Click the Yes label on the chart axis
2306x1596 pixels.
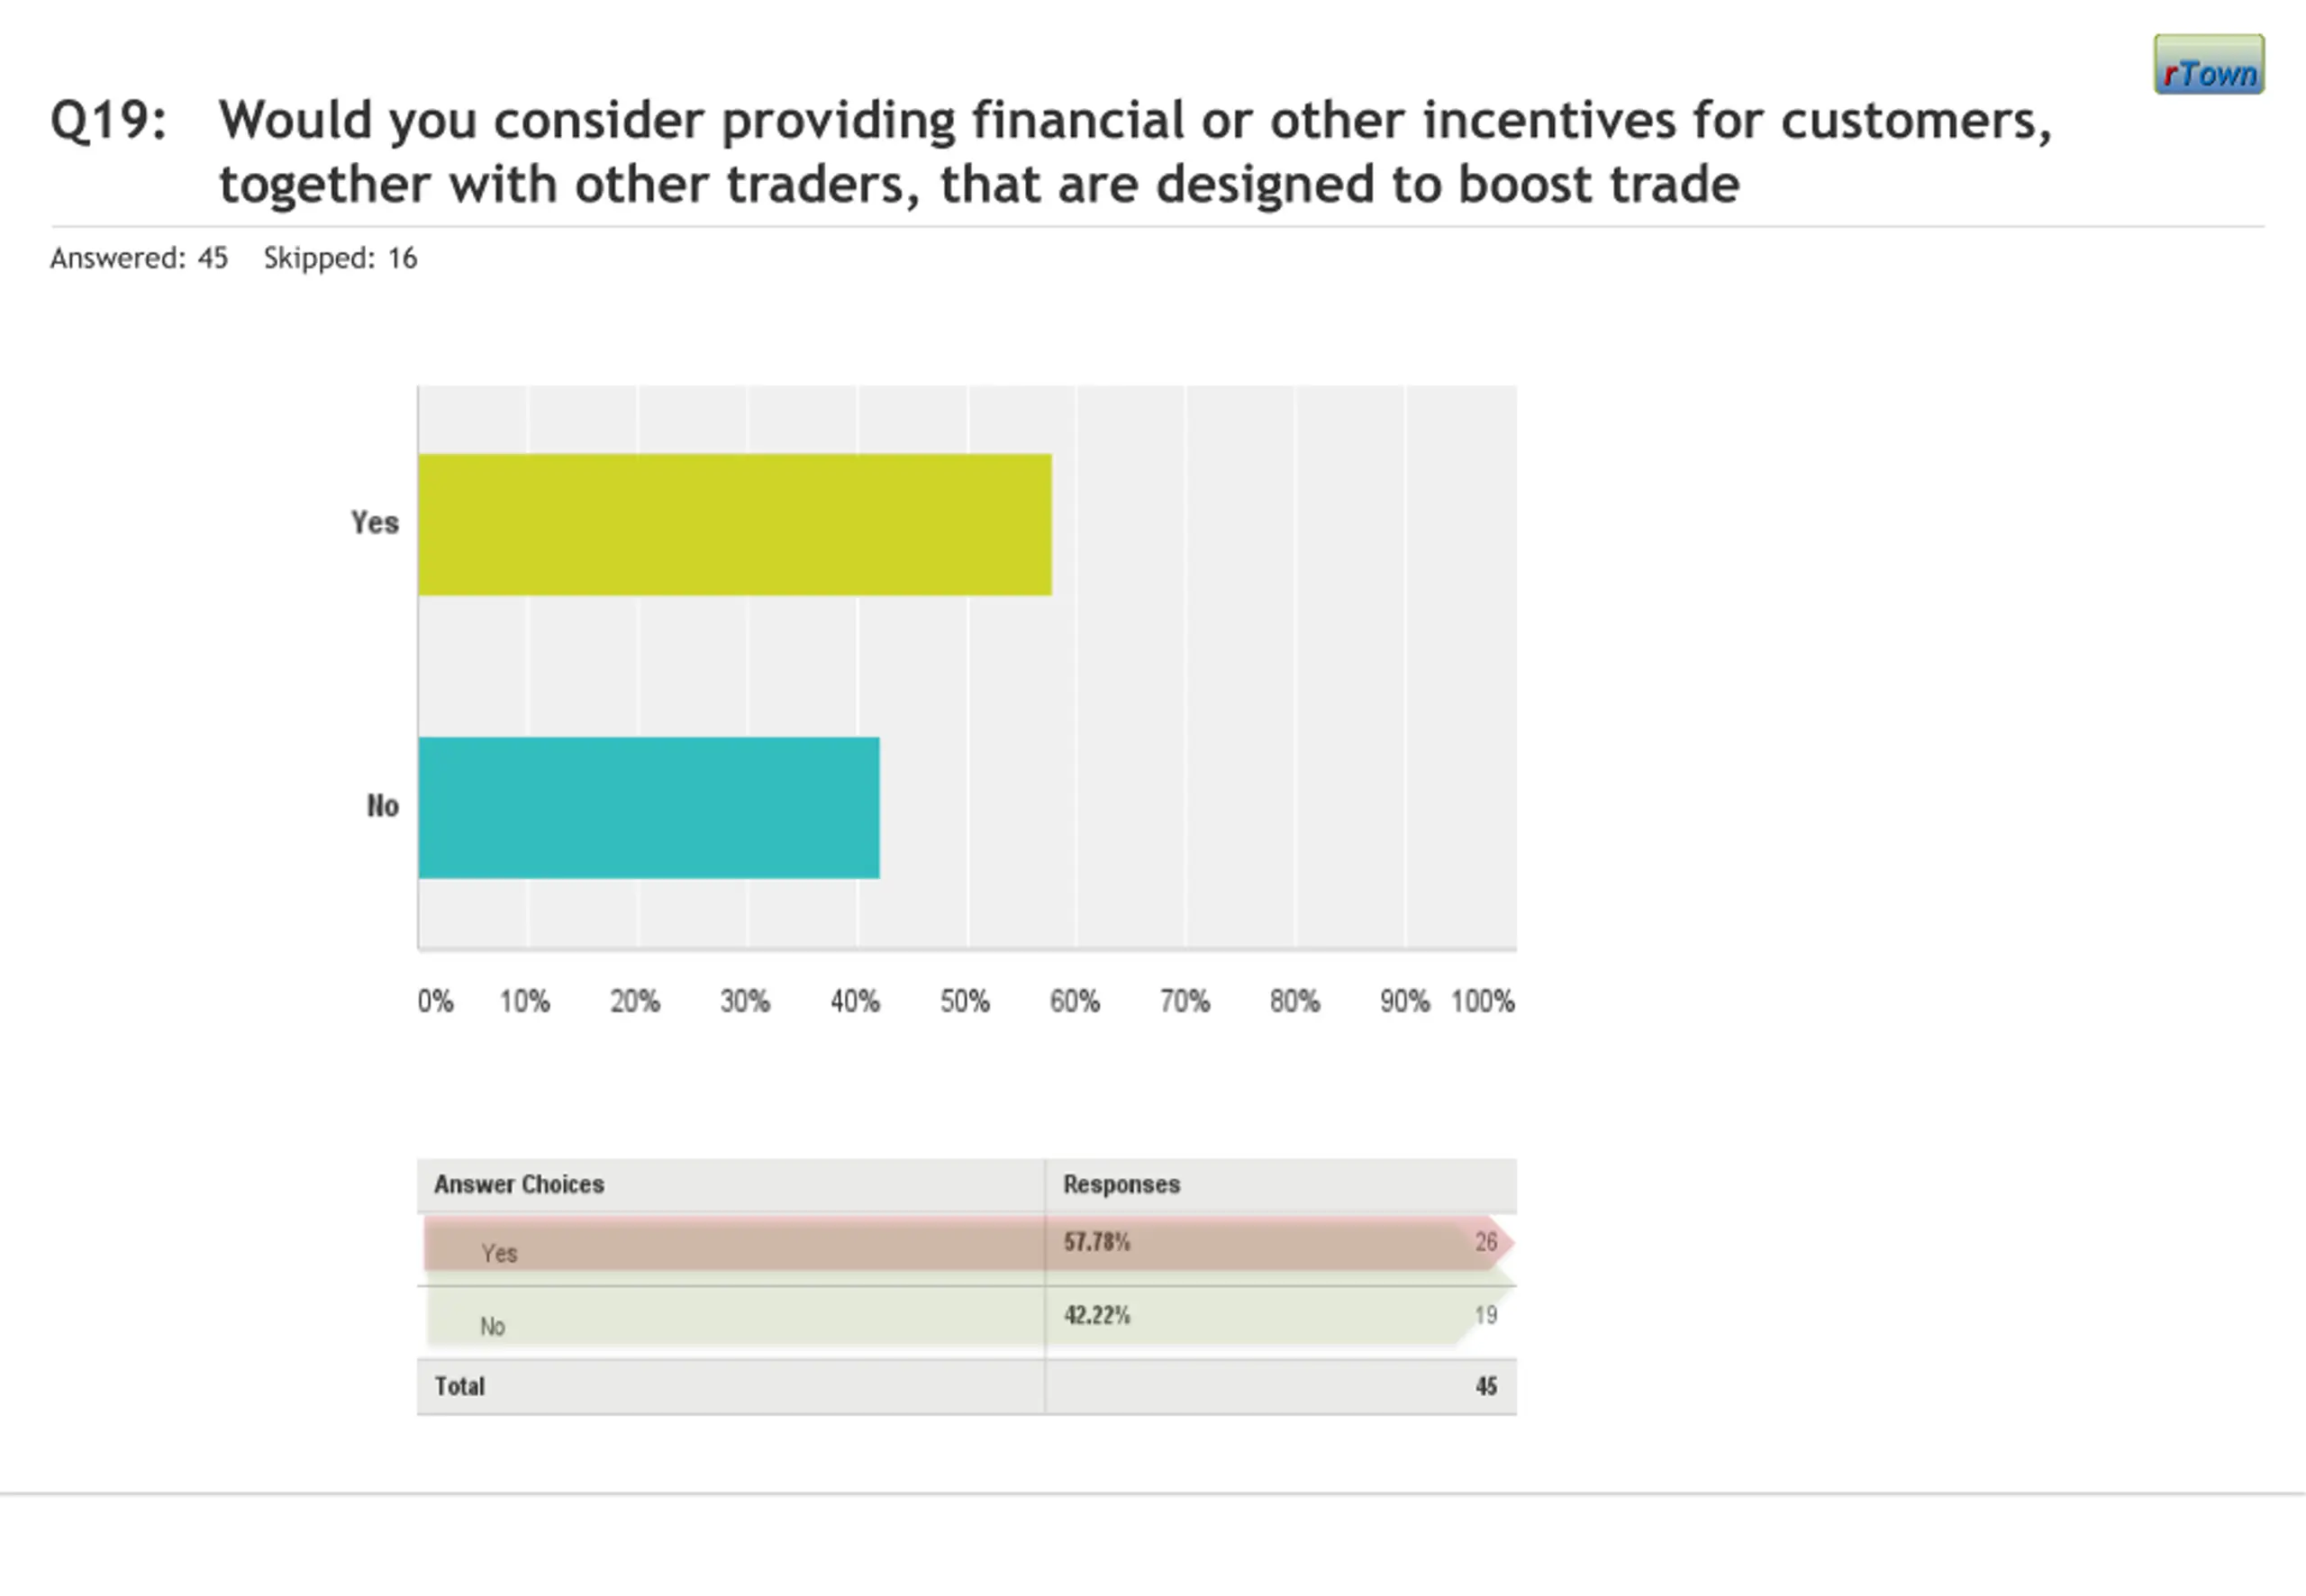pyautogui.click(x=375, y=523)
